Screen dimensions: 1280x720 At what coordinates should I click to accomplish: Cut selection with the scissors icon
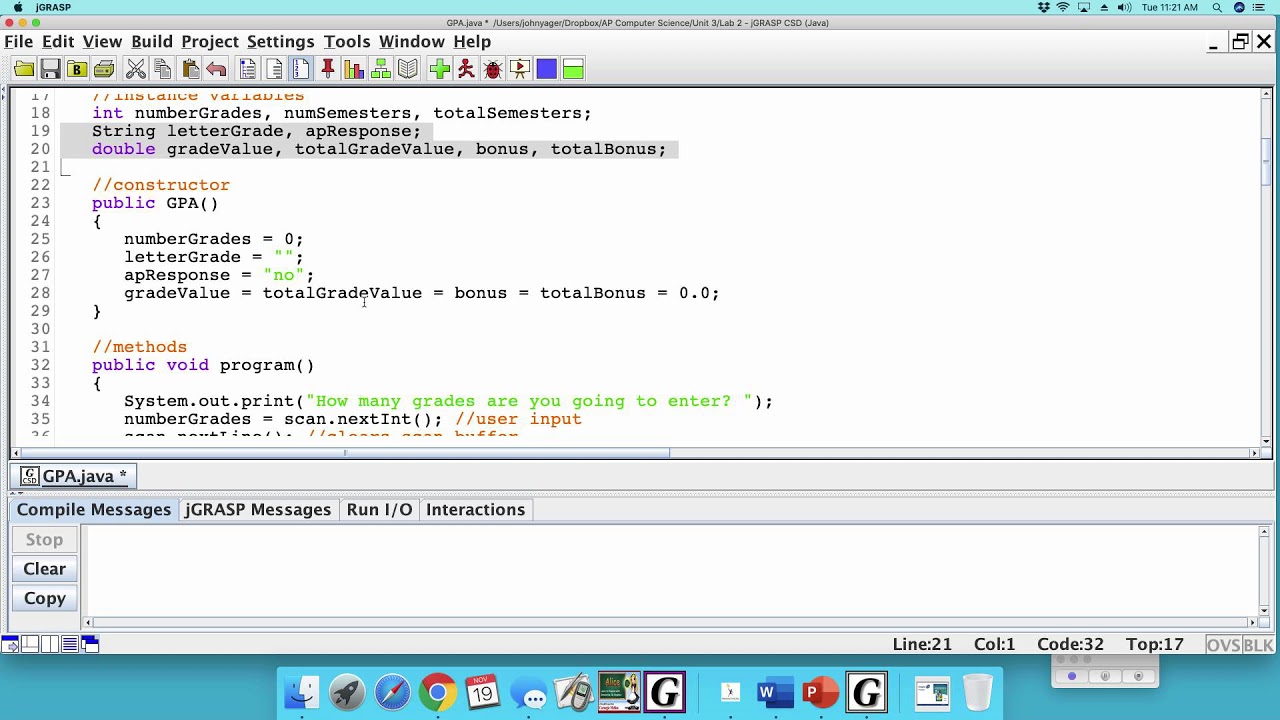pyautogui.click(x=136, y=69)
